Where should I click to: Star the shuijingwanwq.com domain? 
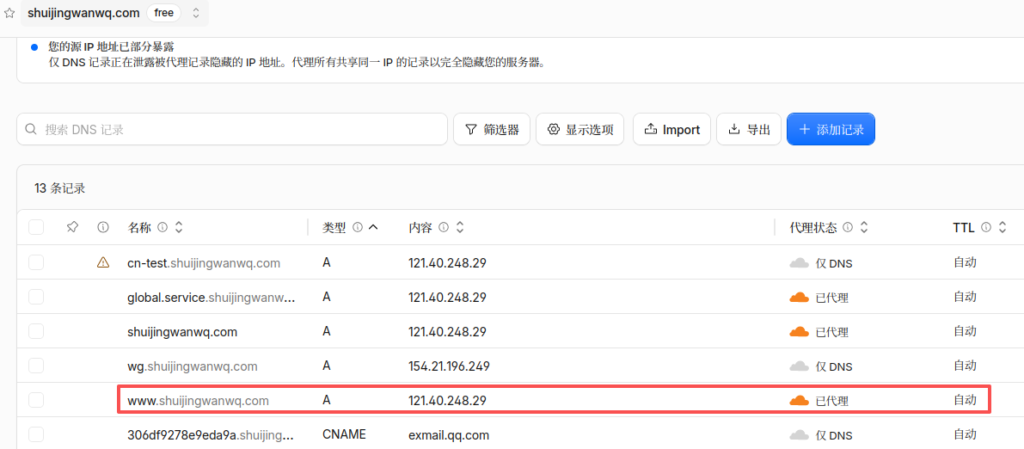9,13
